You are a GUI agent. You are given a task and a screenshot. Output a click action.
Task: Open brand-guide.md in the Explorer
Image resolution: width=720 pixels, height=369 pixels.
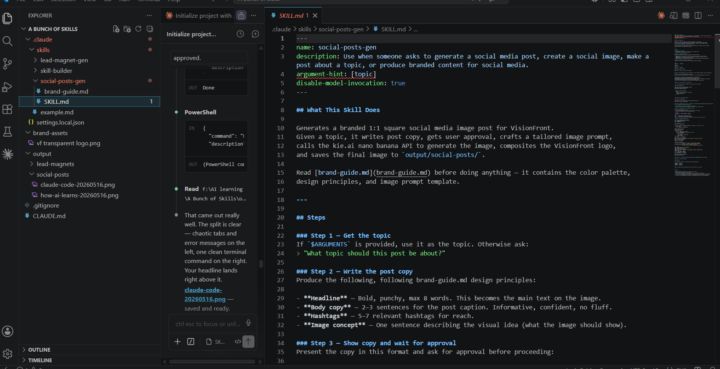(x=90, y=91)
